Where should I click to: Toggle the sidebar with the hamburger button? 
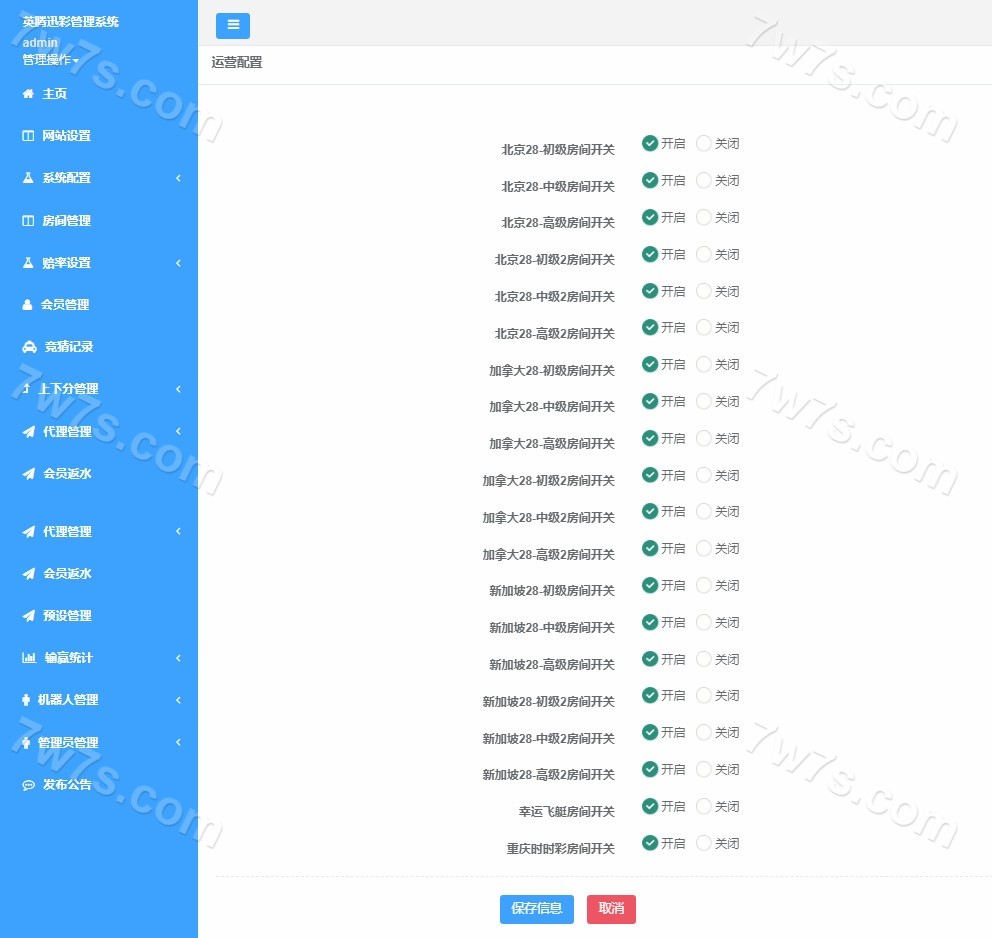click(233, 26)
